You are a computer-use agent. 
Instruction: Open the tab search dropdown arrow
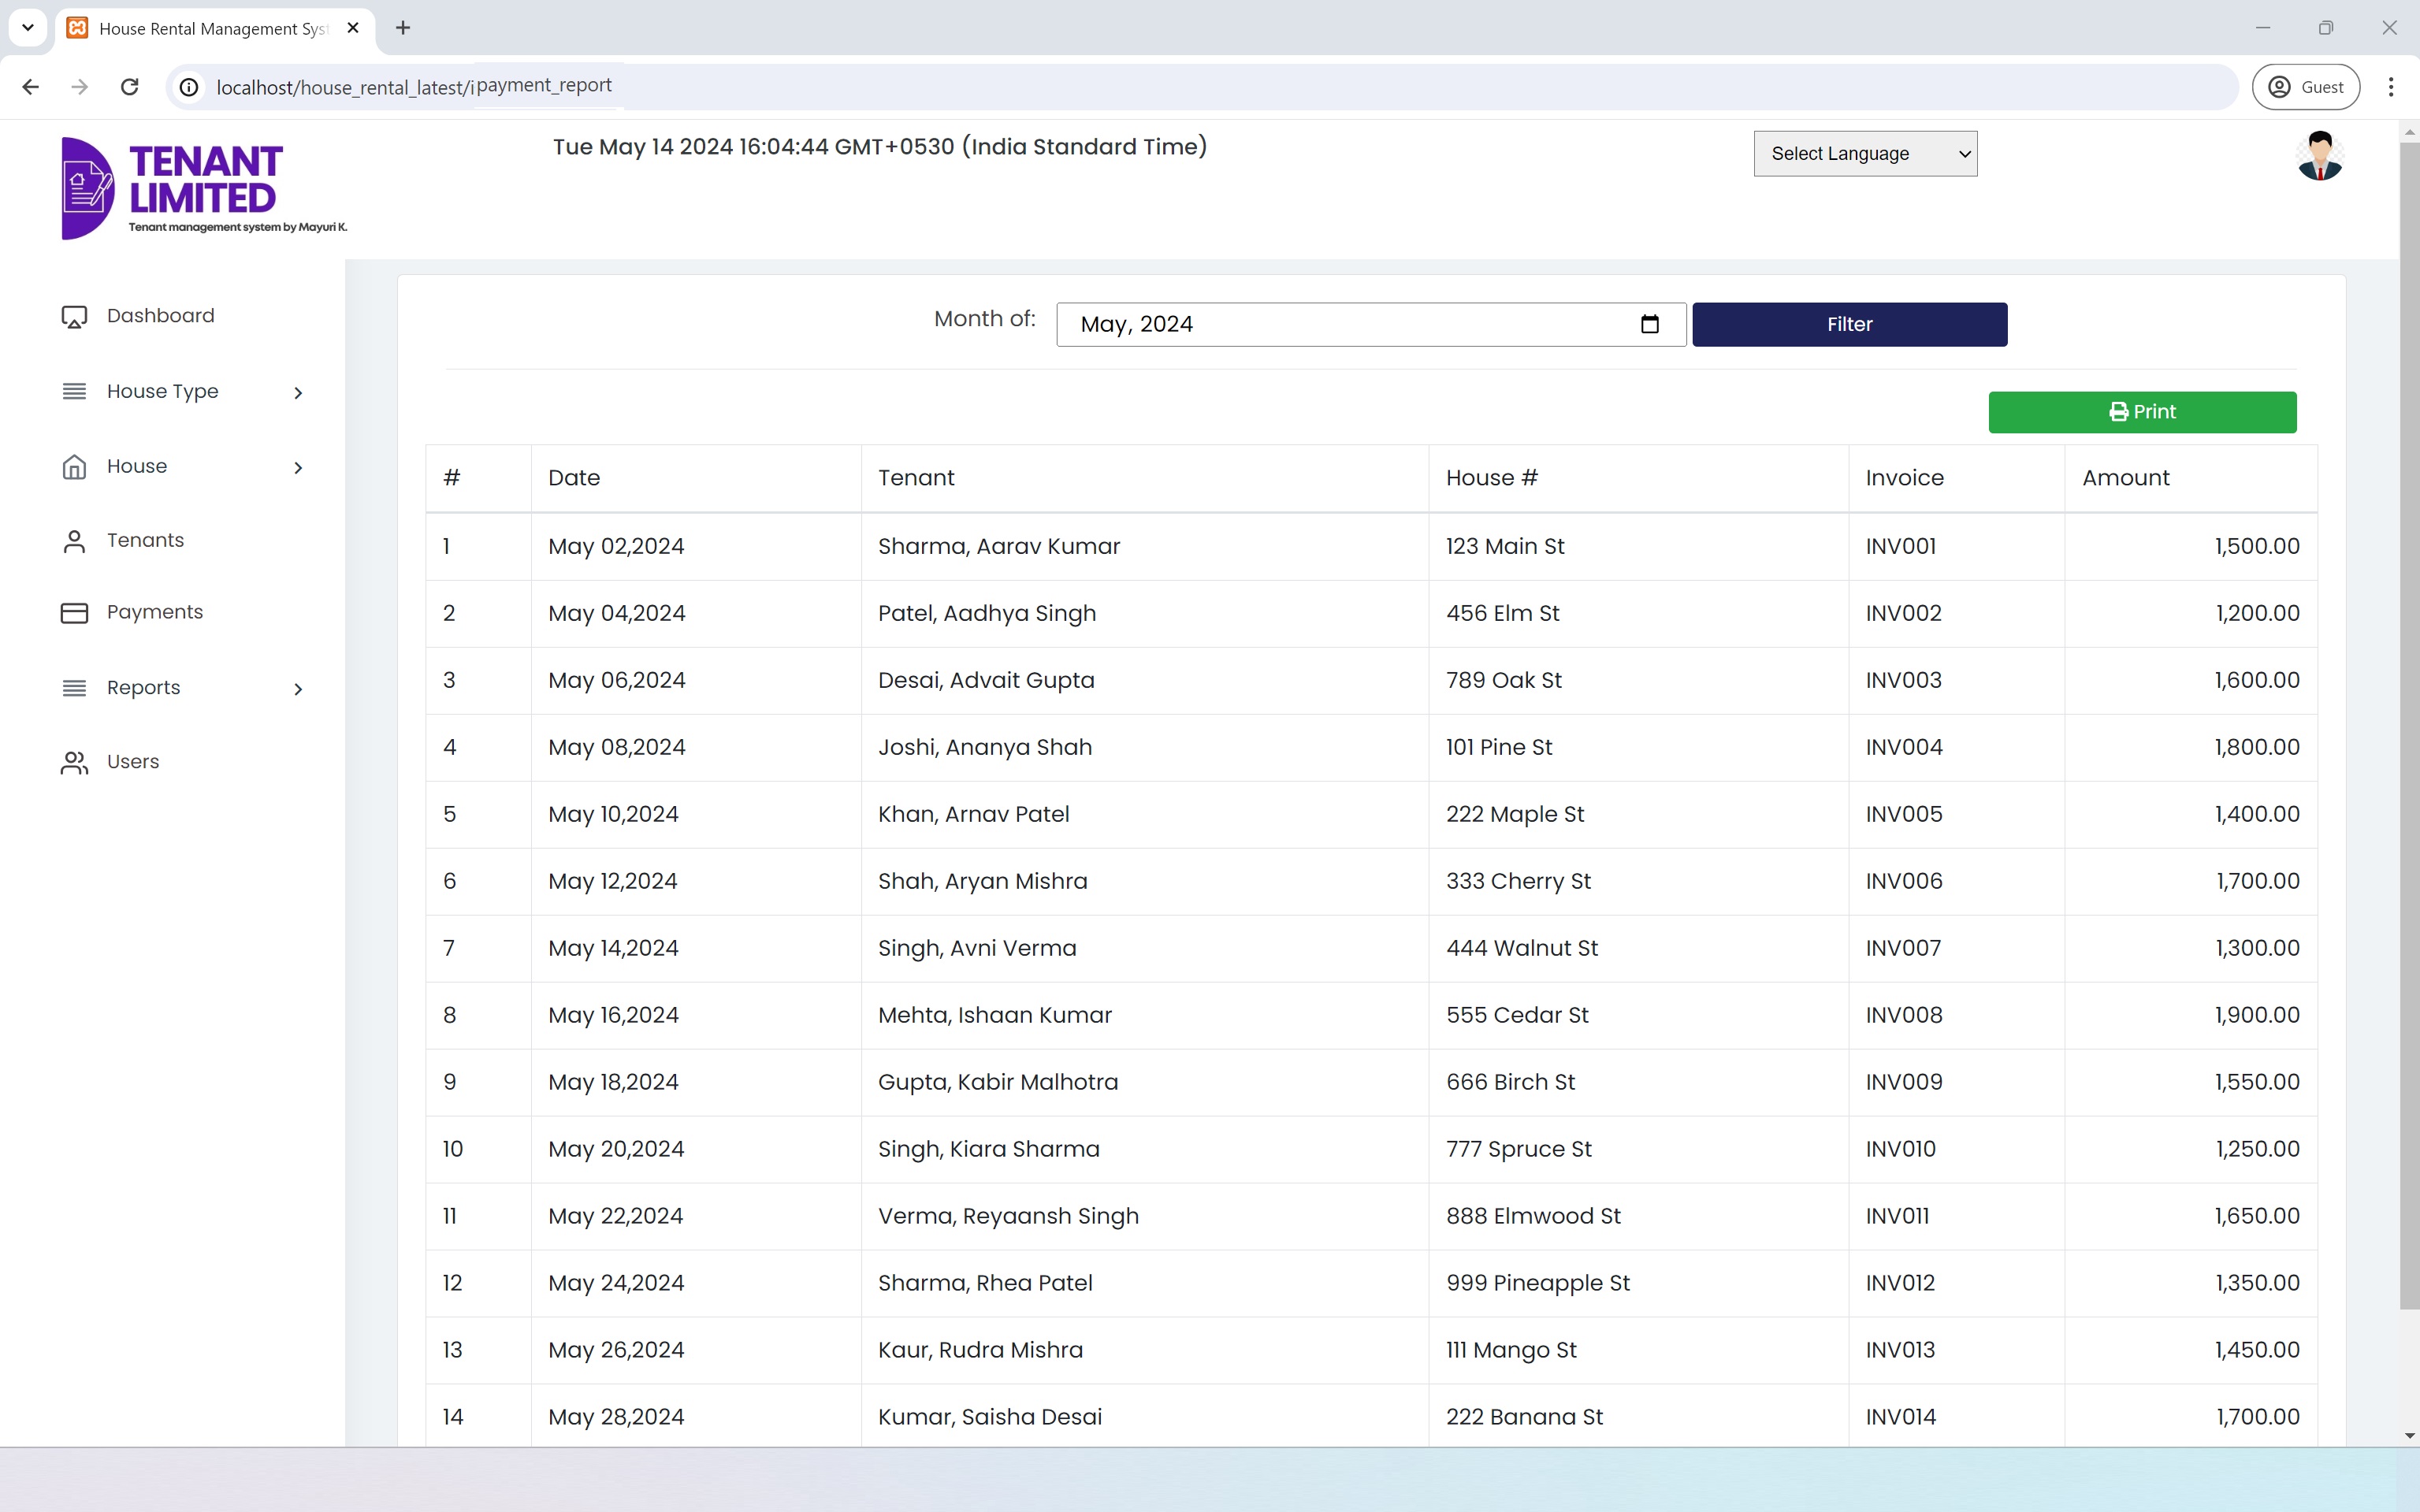pos(28,28)
